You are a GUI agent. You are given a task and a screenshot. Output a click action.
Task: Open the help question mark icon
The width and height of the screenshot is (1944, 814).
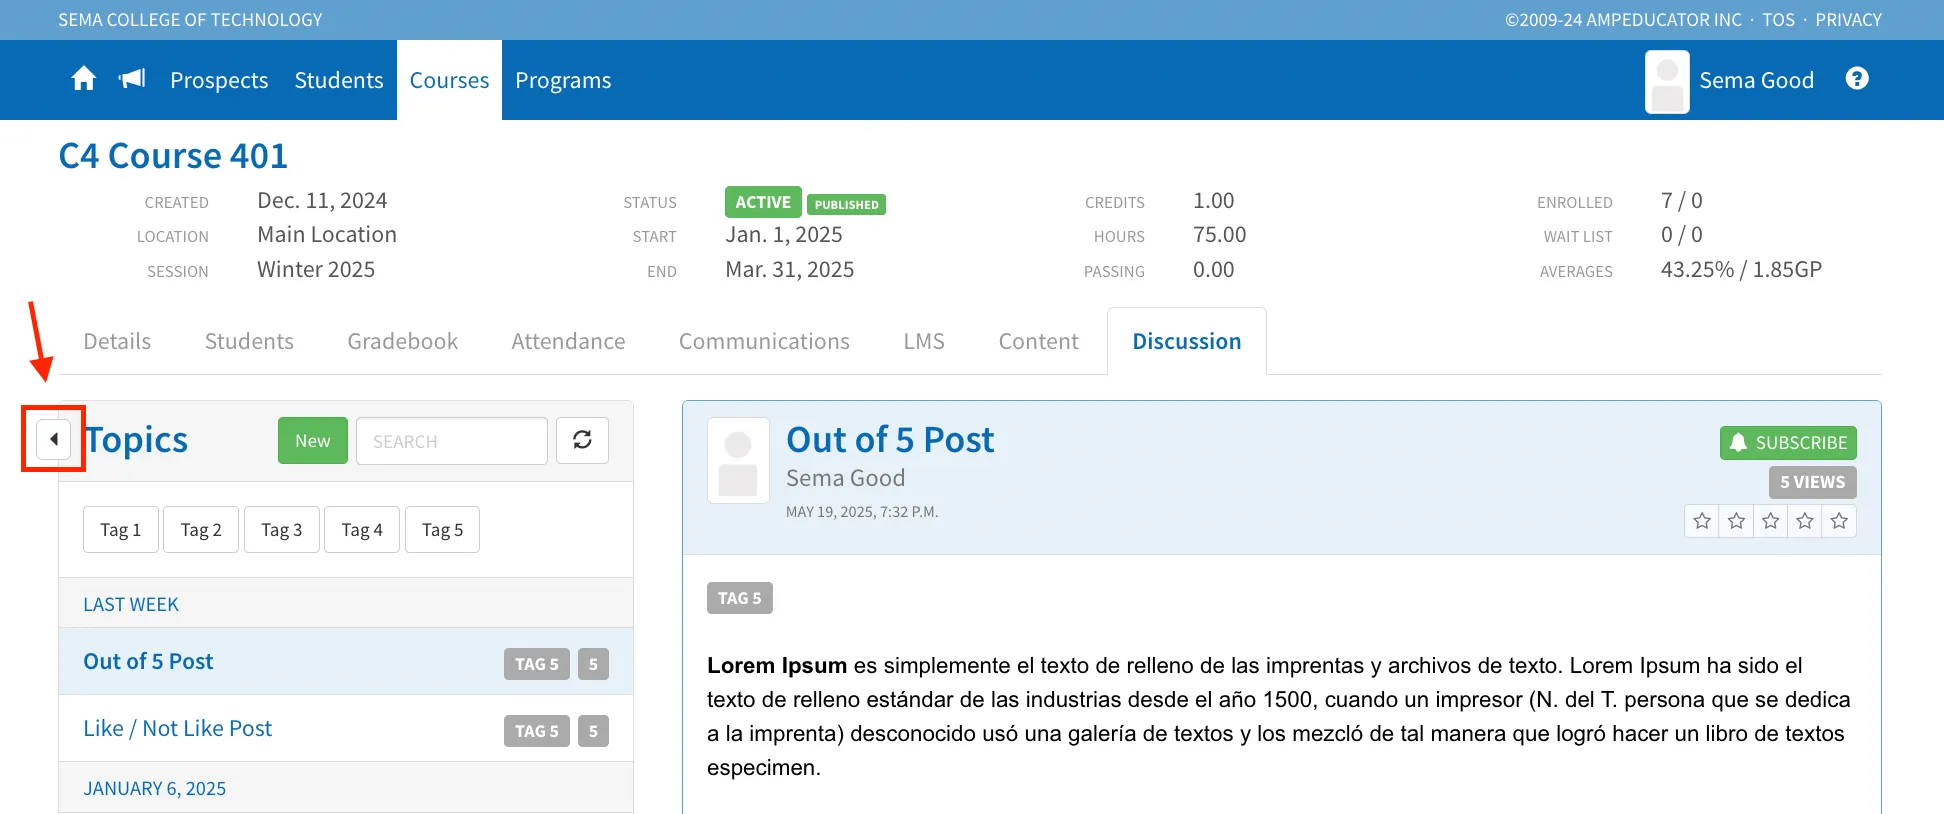[1857, 79]
